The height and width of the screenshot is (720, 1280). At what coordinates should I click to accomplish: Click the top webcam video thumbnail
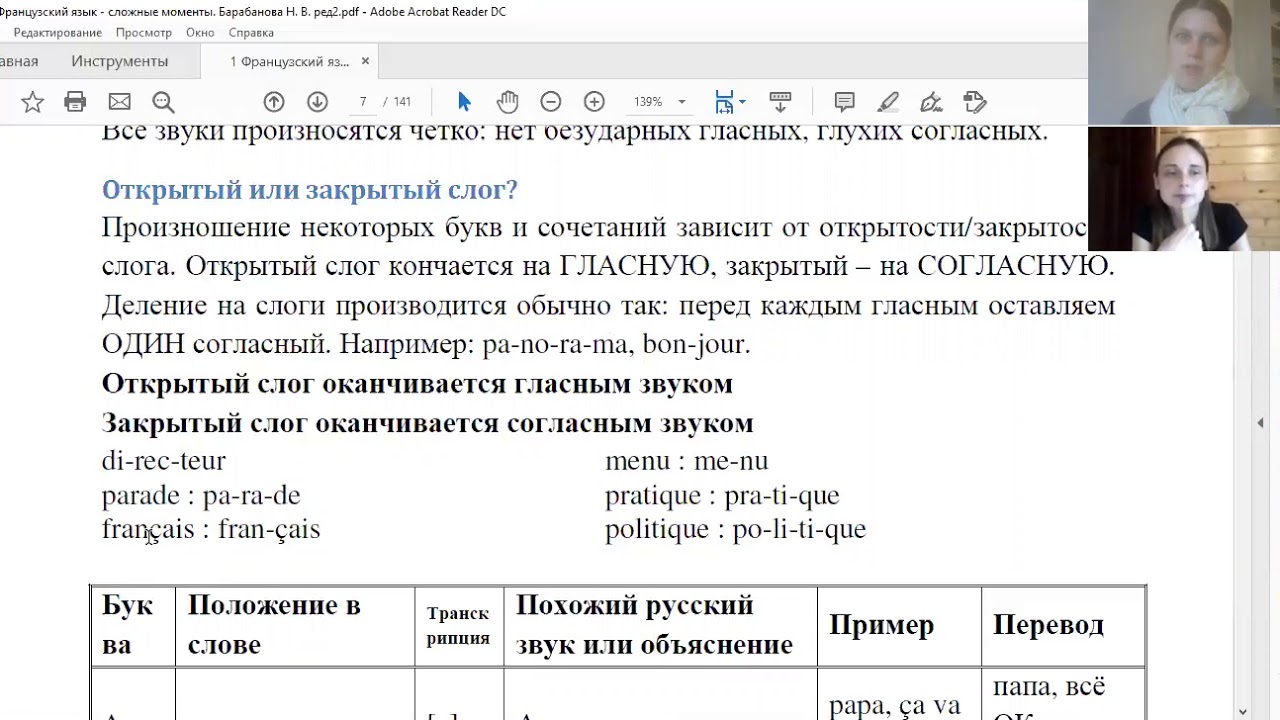pos(1184,62)
